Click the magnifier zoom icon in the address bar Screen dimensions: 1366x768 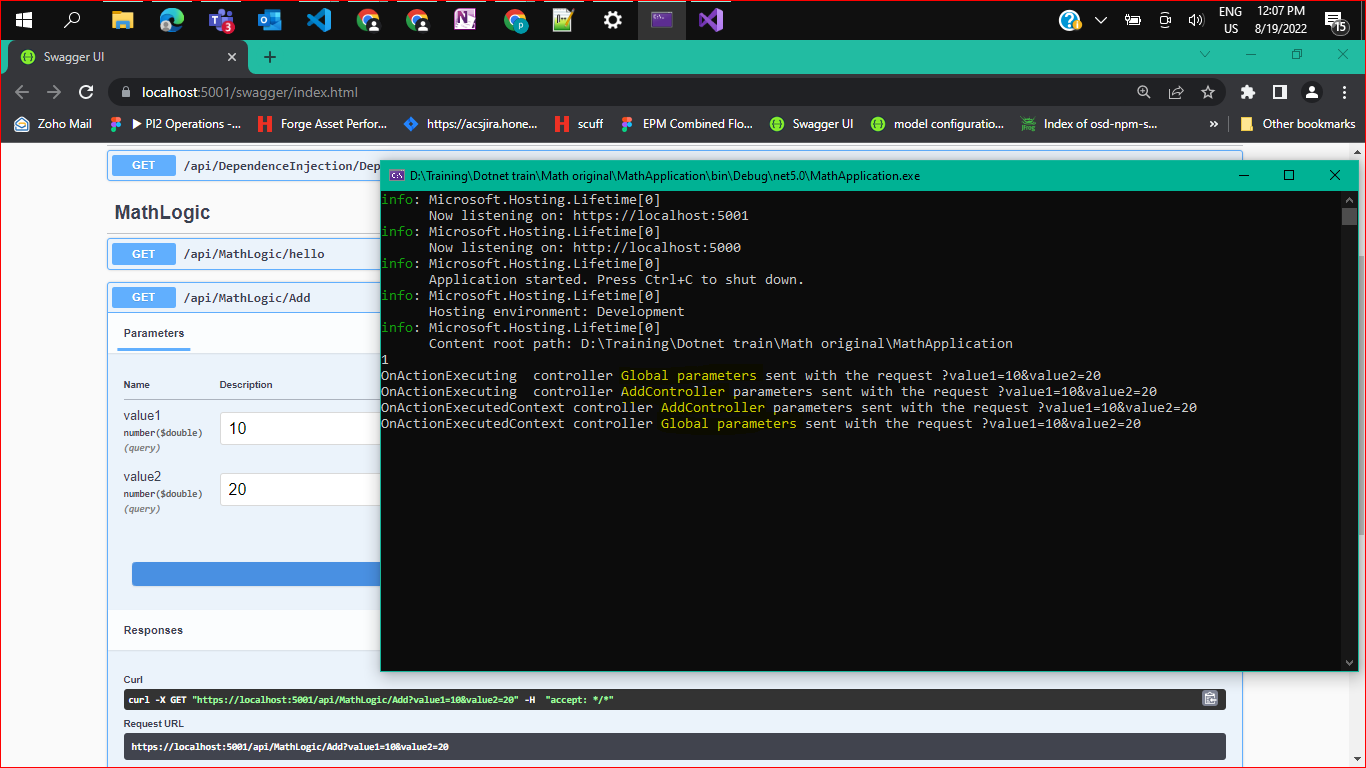(x=1143, y=91)
